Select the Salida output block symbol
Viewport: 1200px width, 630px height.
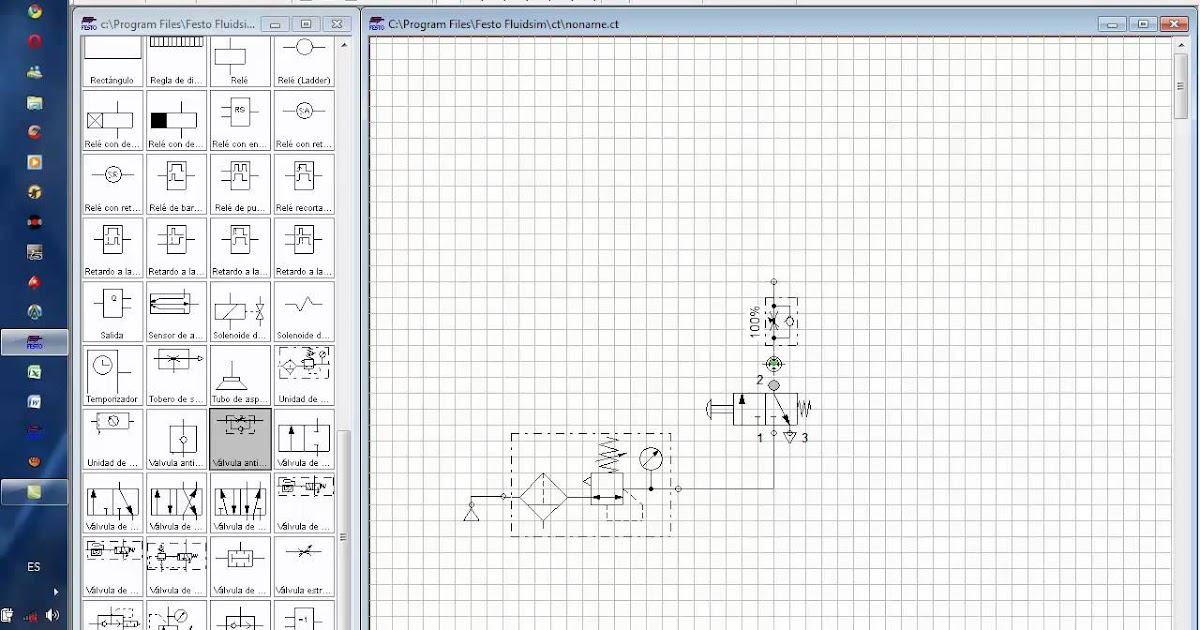[x=112, y=308]
